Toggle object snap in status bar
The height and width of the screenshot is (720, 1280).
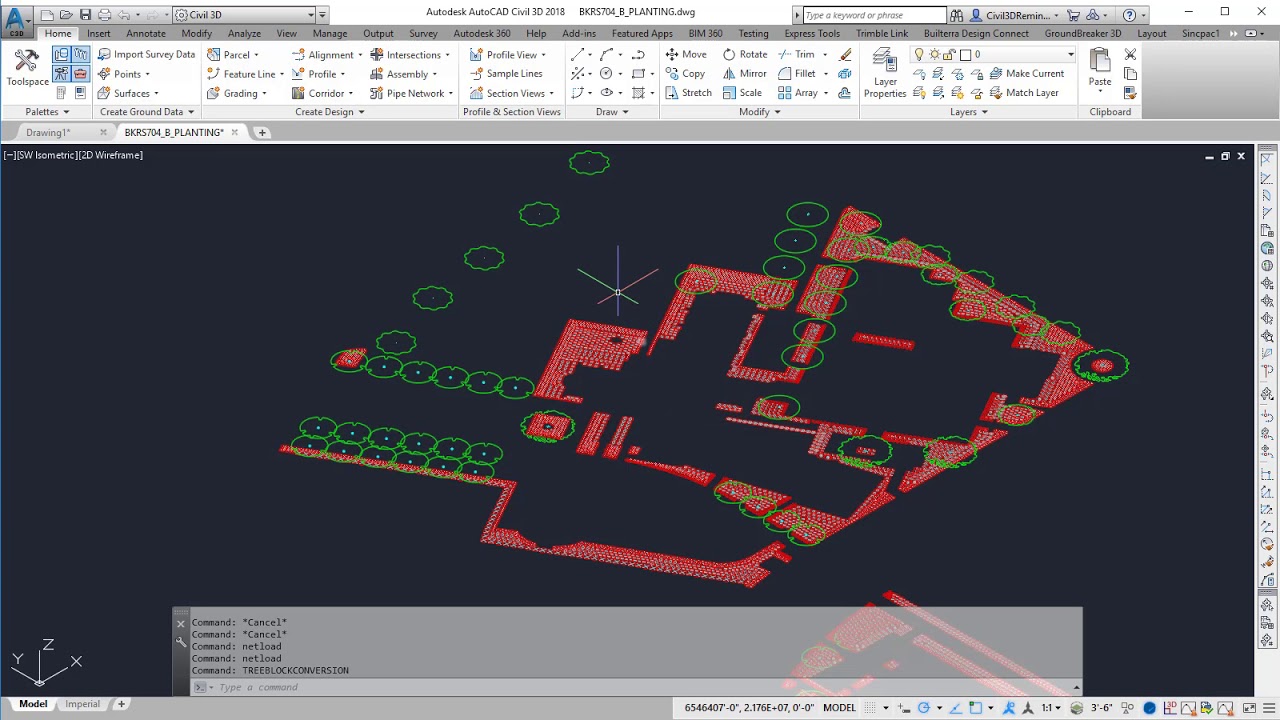[x=976, y=707]
